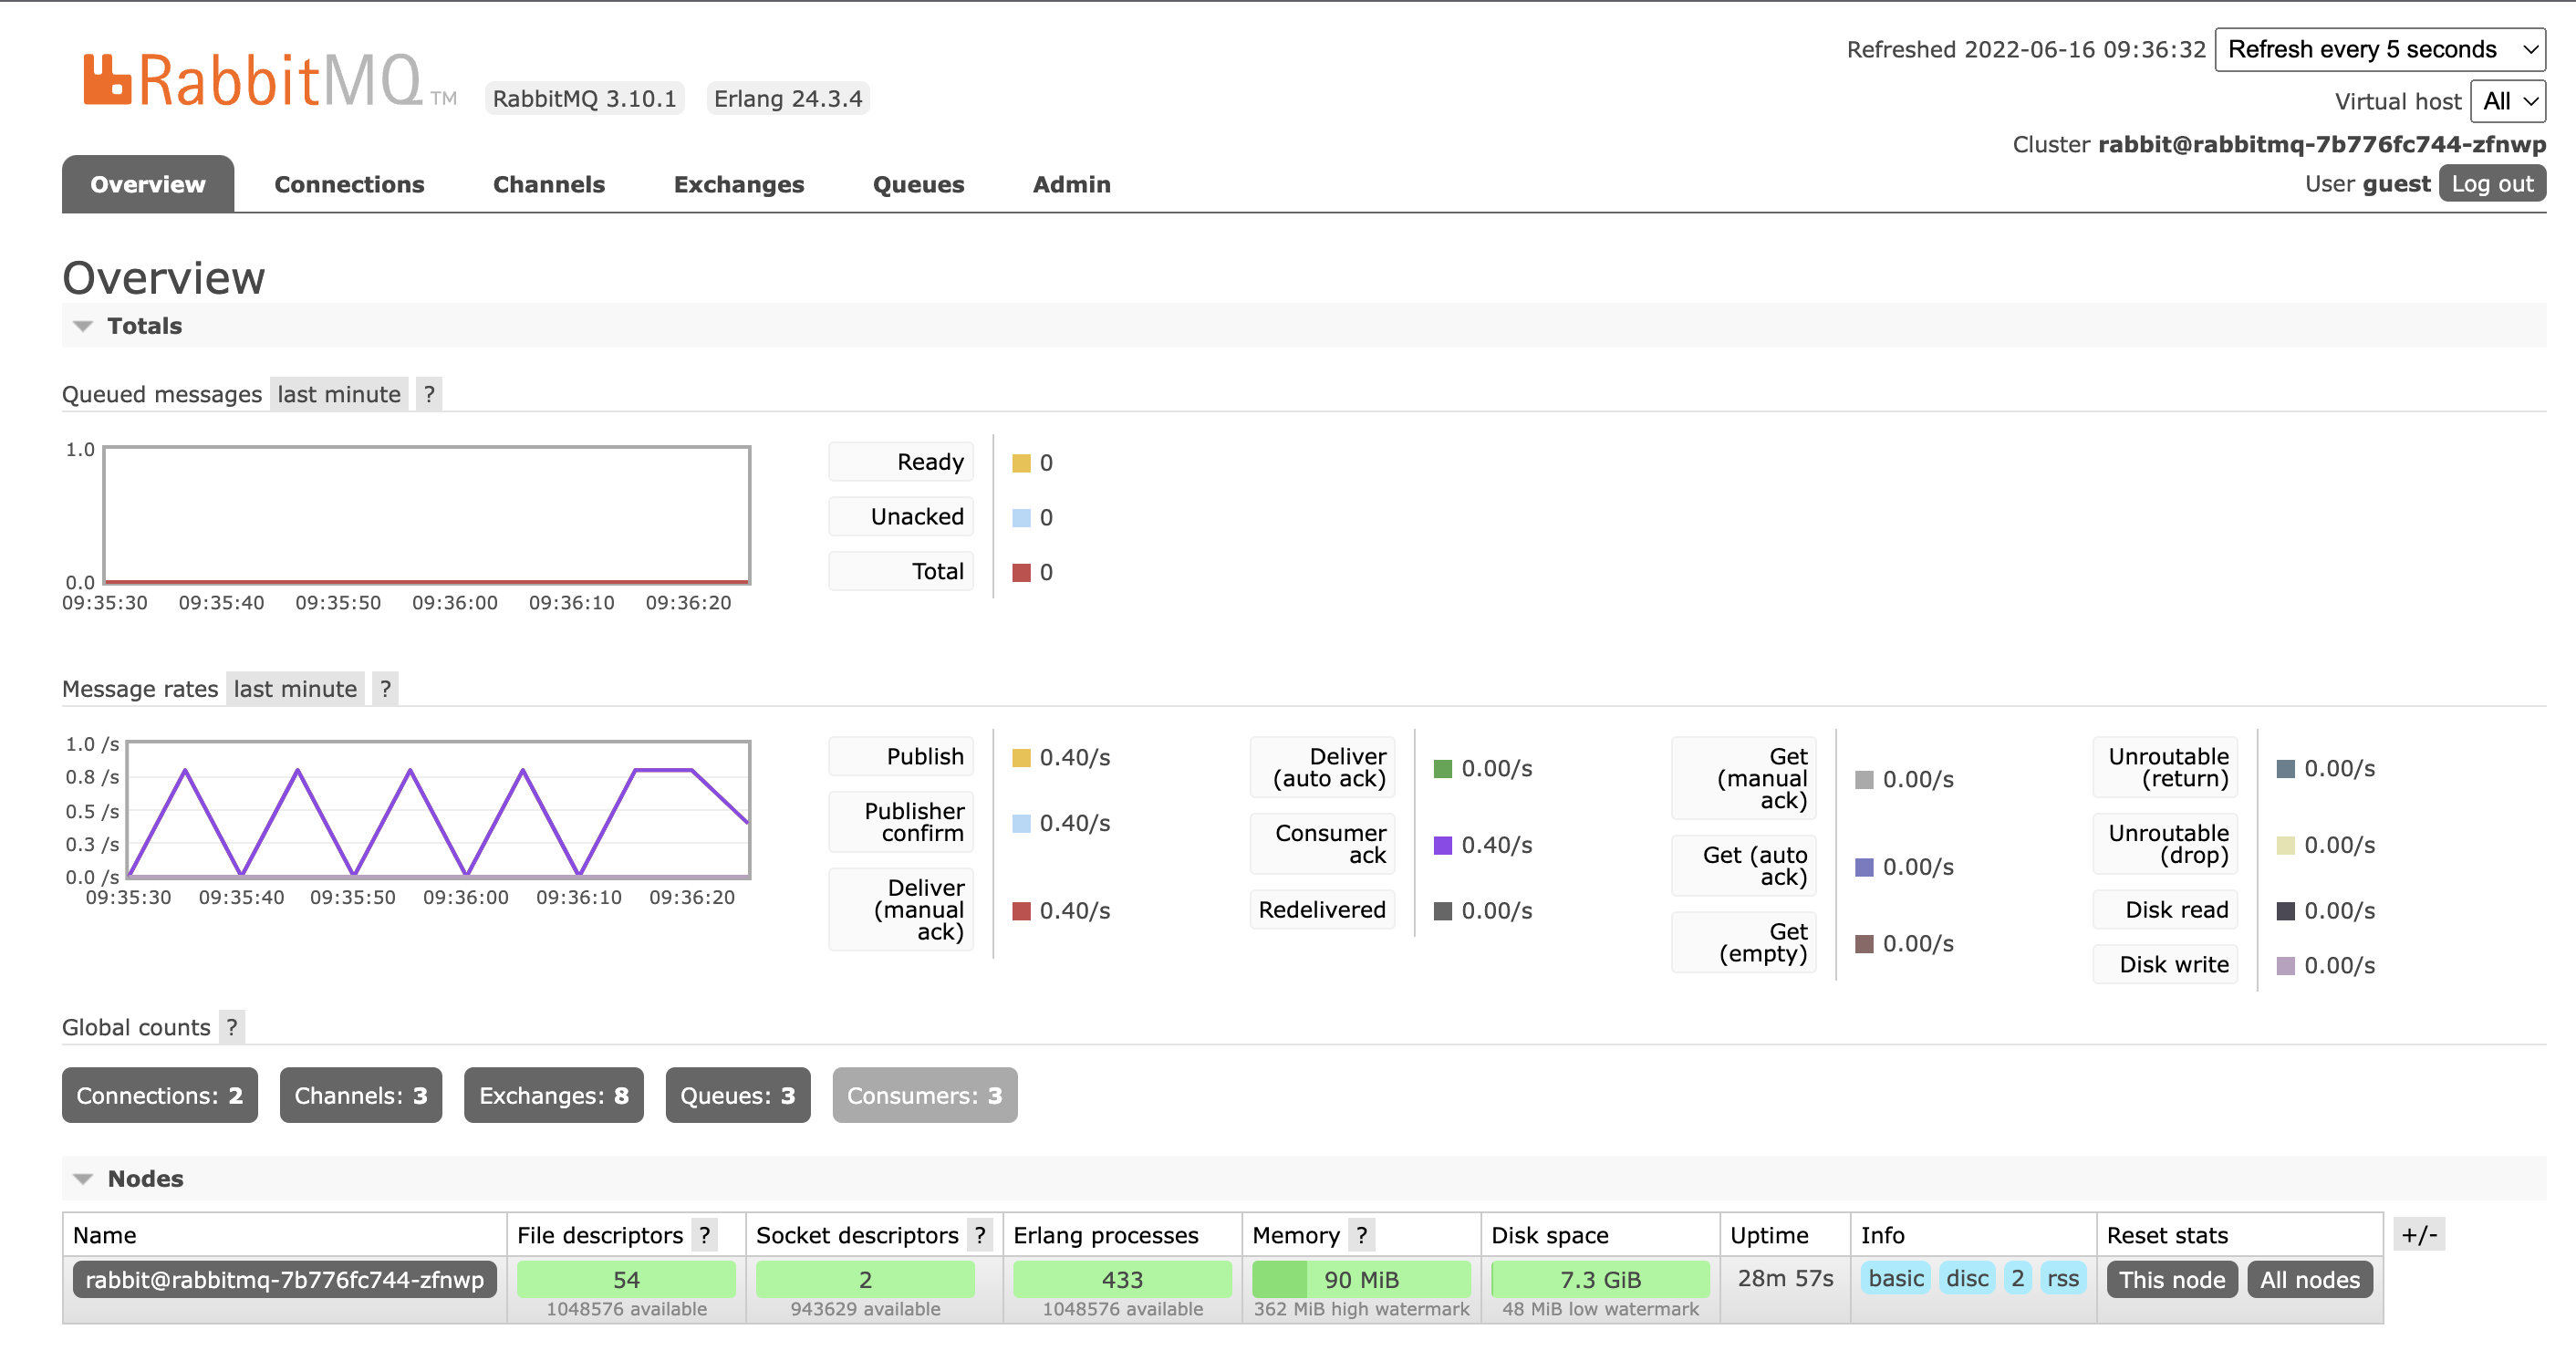Open the Virtual host dropdown
Screen dimensions: 2576x1361
click(2508, 101)
